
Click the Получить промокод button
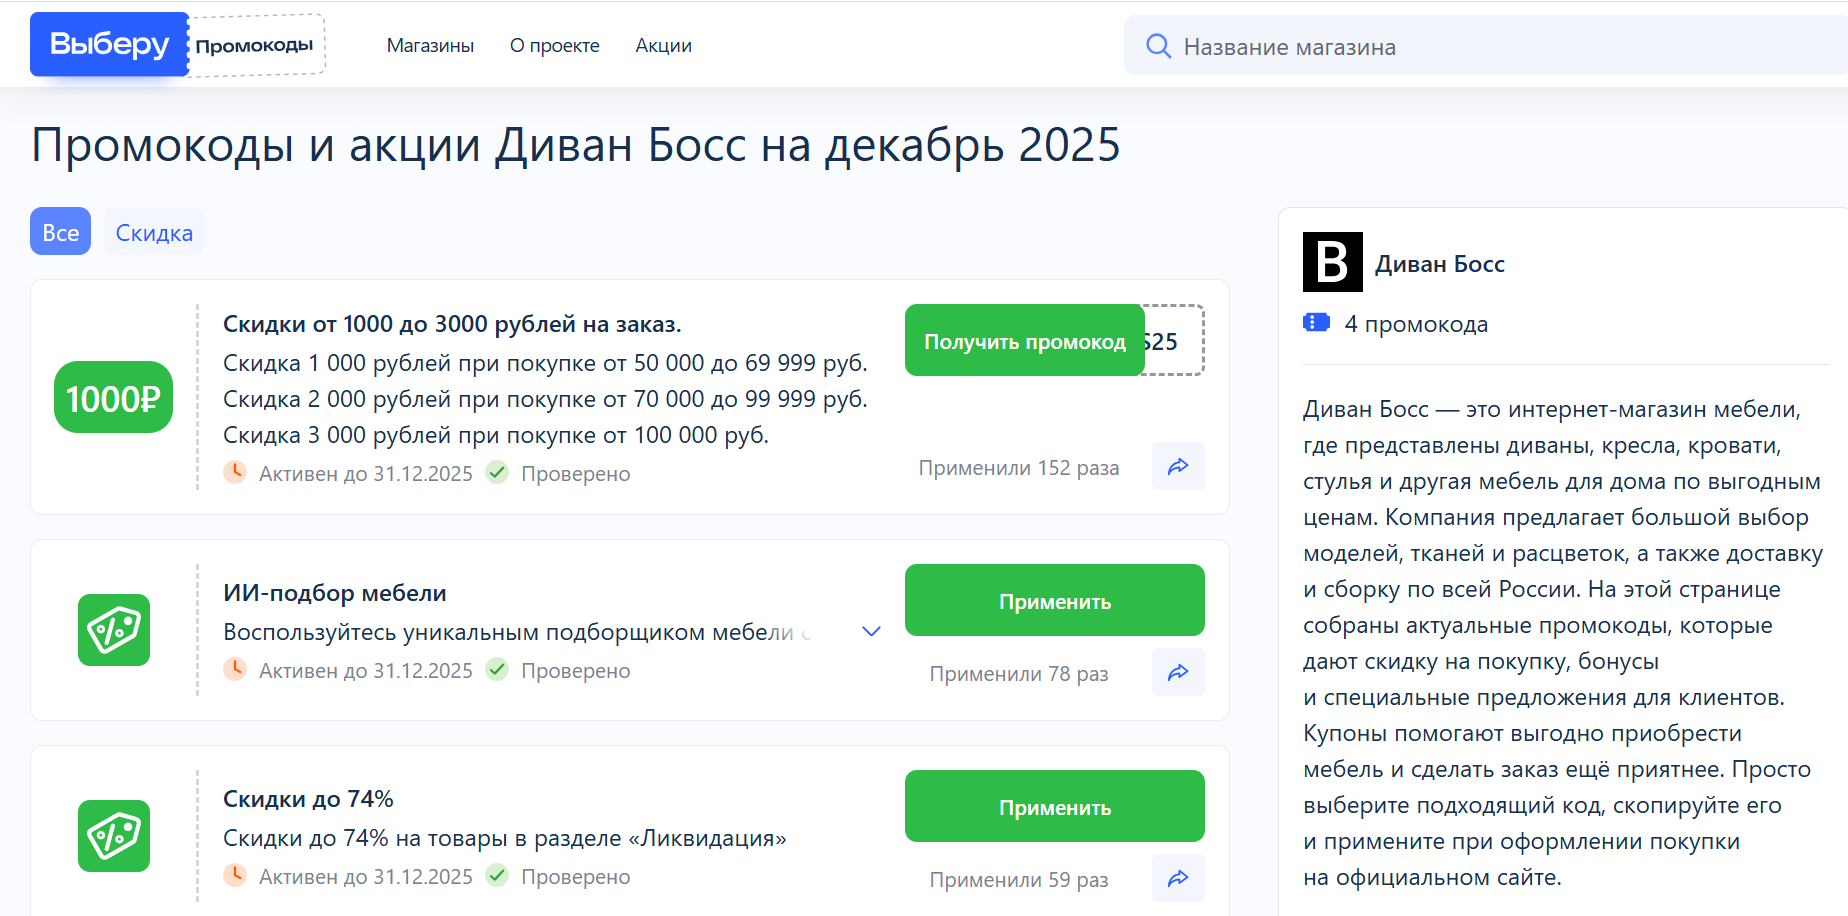click(1025, 340)
